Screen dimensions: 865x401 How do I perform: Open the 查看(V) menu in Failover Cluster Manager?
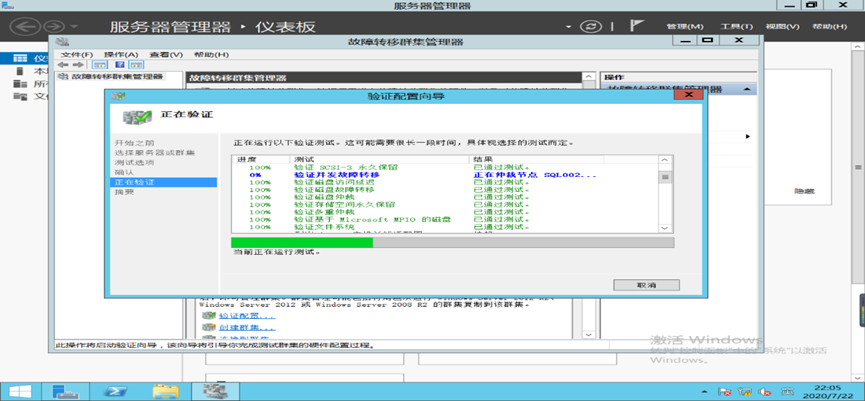[x=166, y=55]
